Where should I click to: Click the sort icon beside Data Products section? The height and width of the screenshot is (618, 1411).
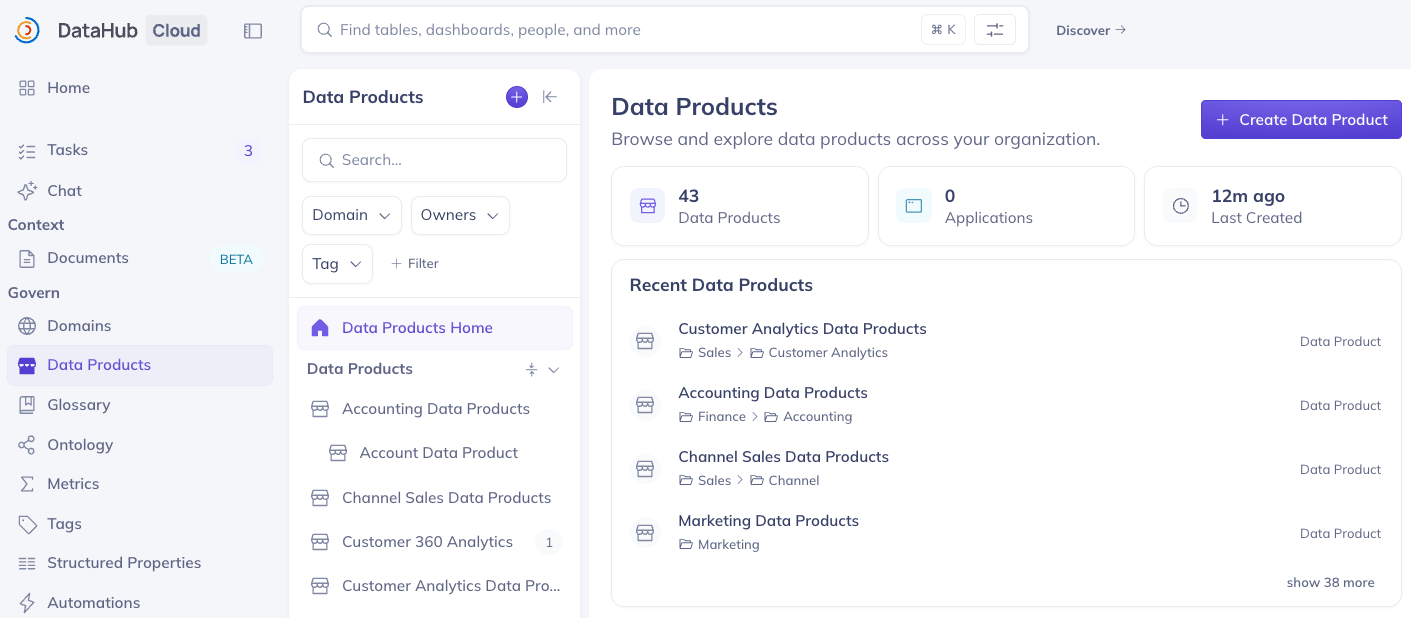[x=532, y=370]
